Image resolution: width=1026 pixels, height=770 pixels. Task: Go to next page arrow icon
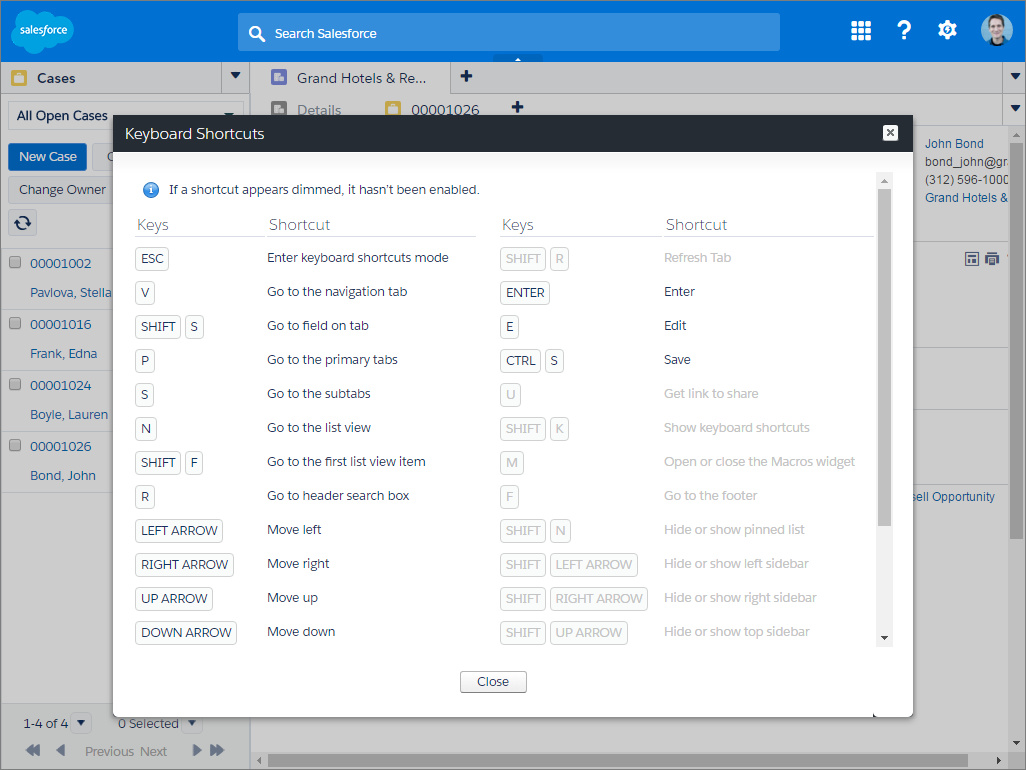(x=196, y=750)
